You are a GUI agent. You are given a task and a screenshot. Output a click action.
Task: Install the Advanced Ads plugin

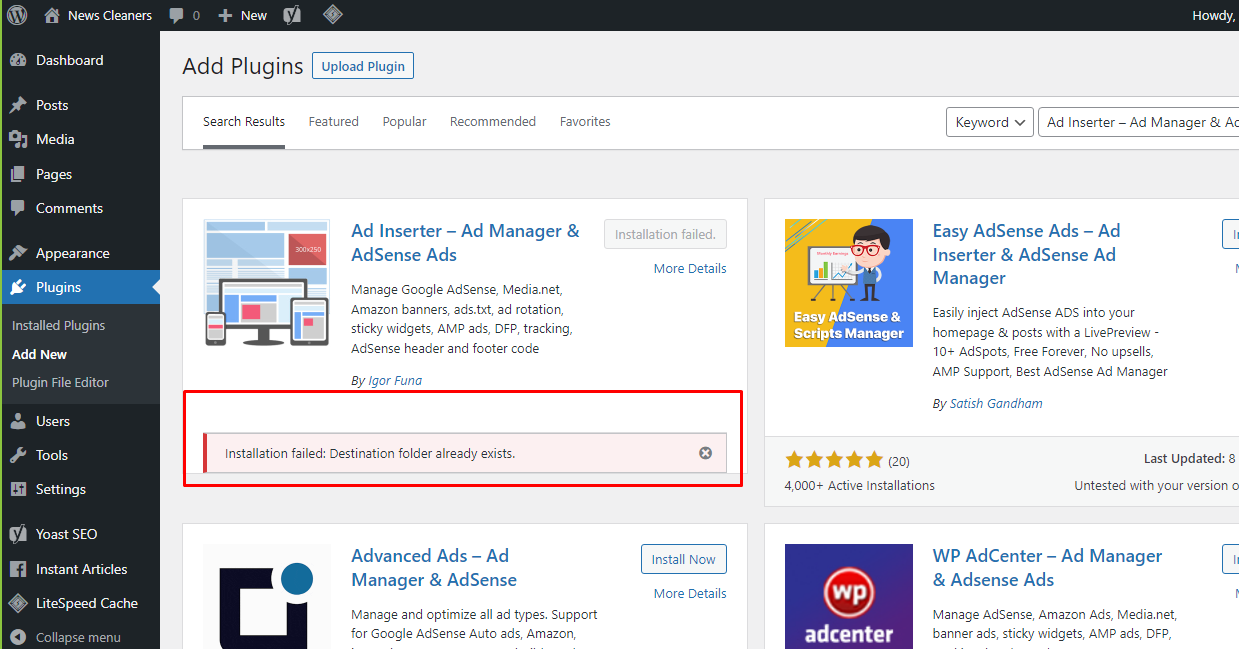point(683,559)
